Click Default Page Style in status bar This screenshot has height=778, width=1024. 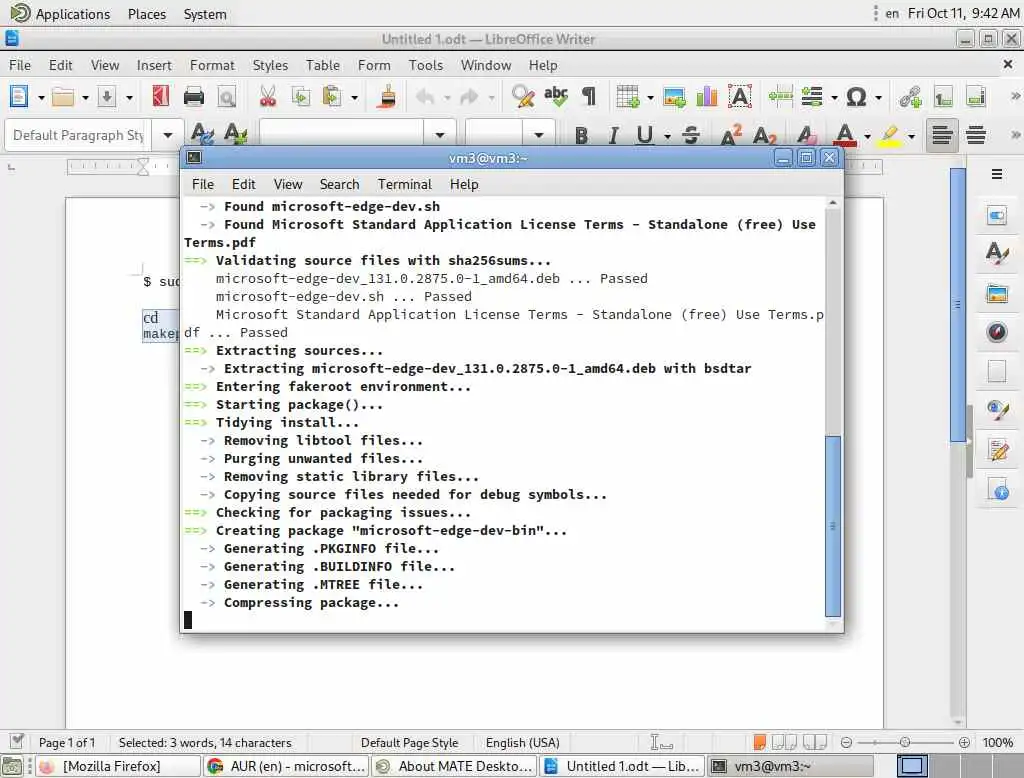coord(409,743)
